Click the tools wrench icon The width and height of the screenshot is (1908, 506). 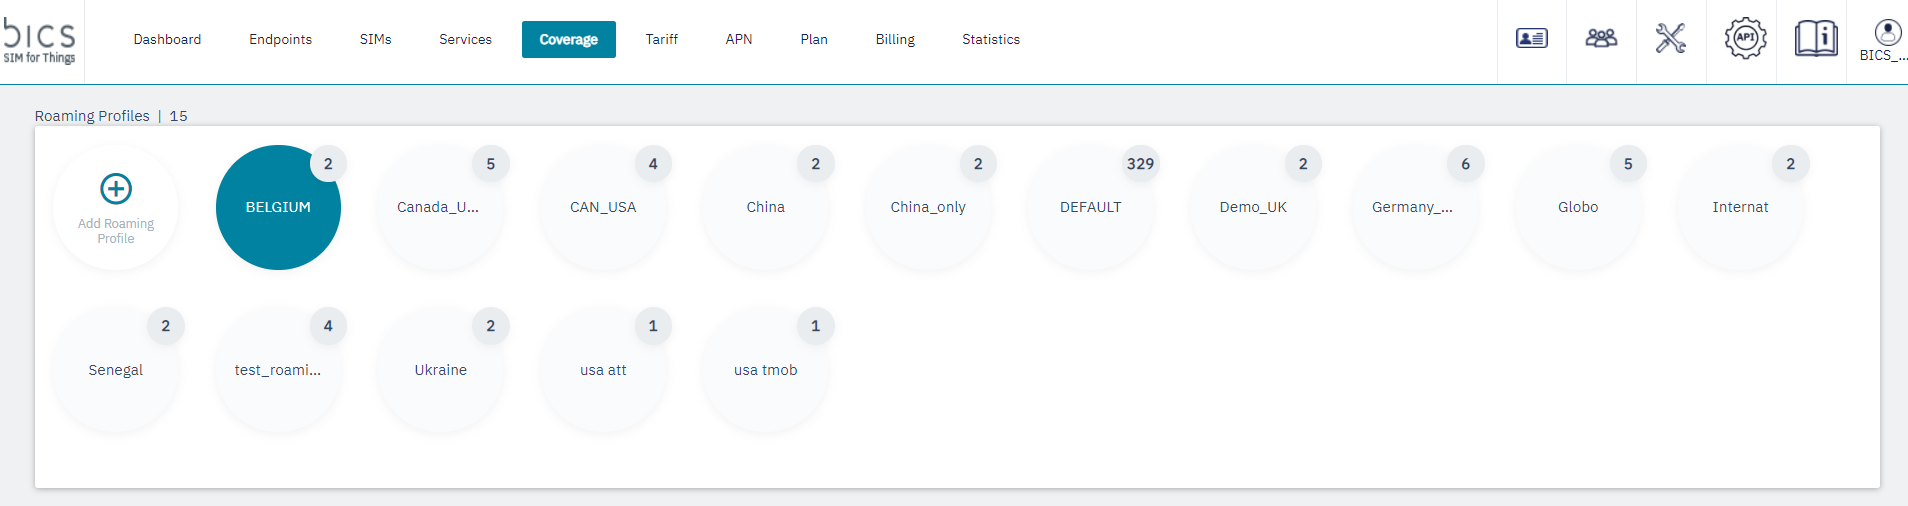point(1670,39)
